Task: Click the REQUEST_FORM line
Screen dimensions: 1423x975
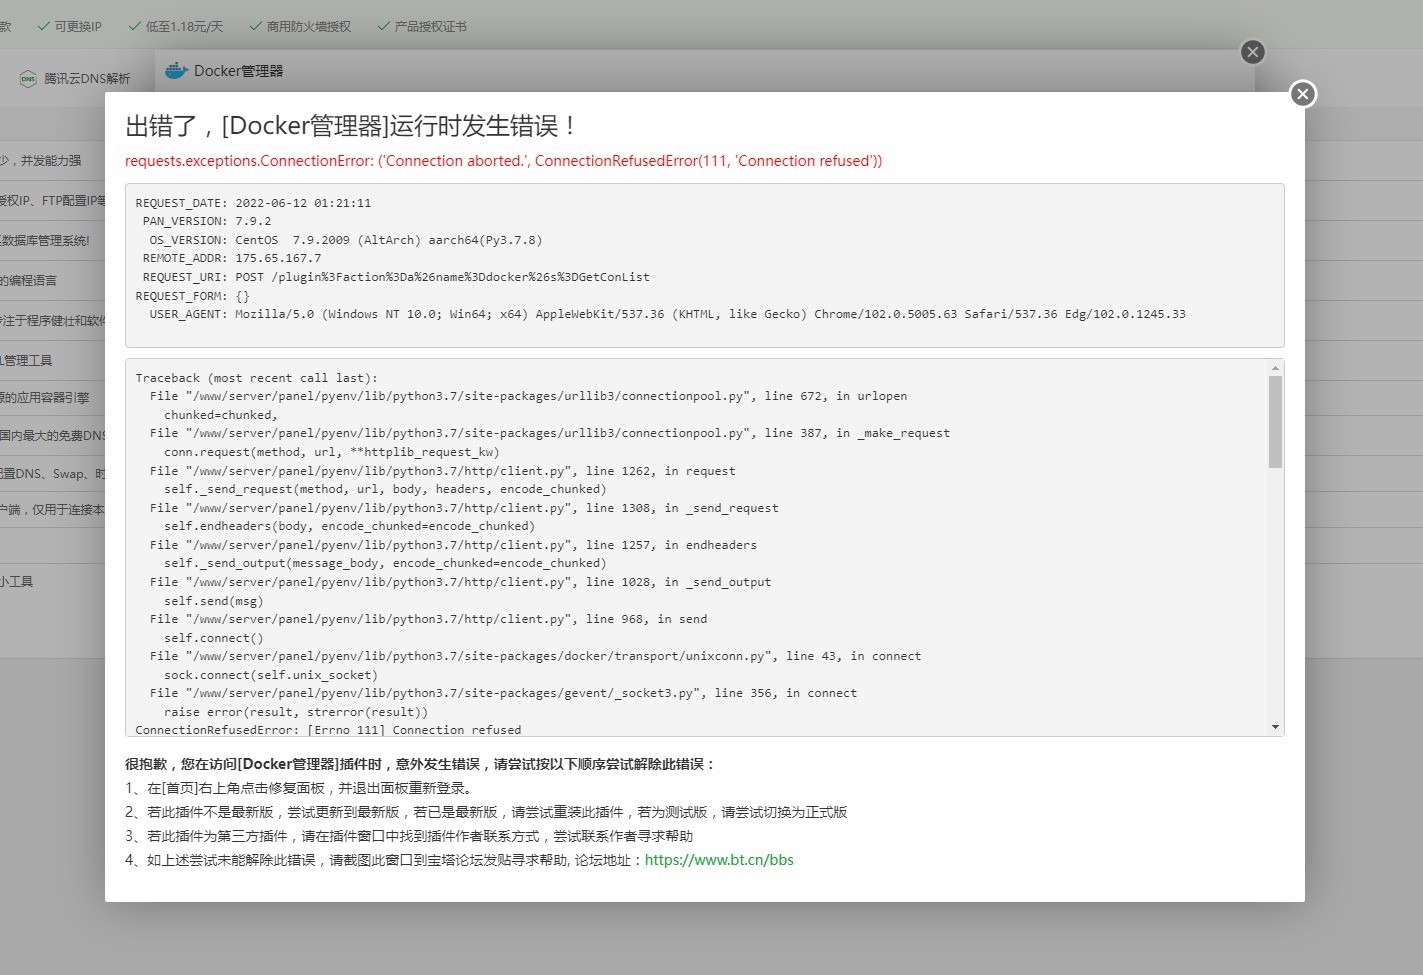Action: [193, 296]
